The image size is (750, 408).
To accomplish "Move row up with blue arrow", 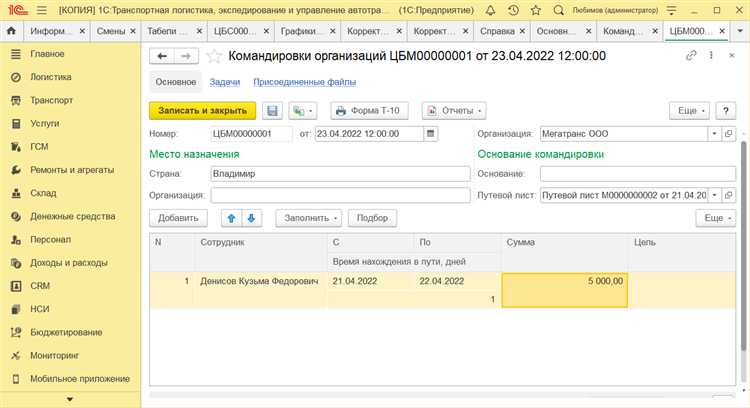I will (232, 218).
